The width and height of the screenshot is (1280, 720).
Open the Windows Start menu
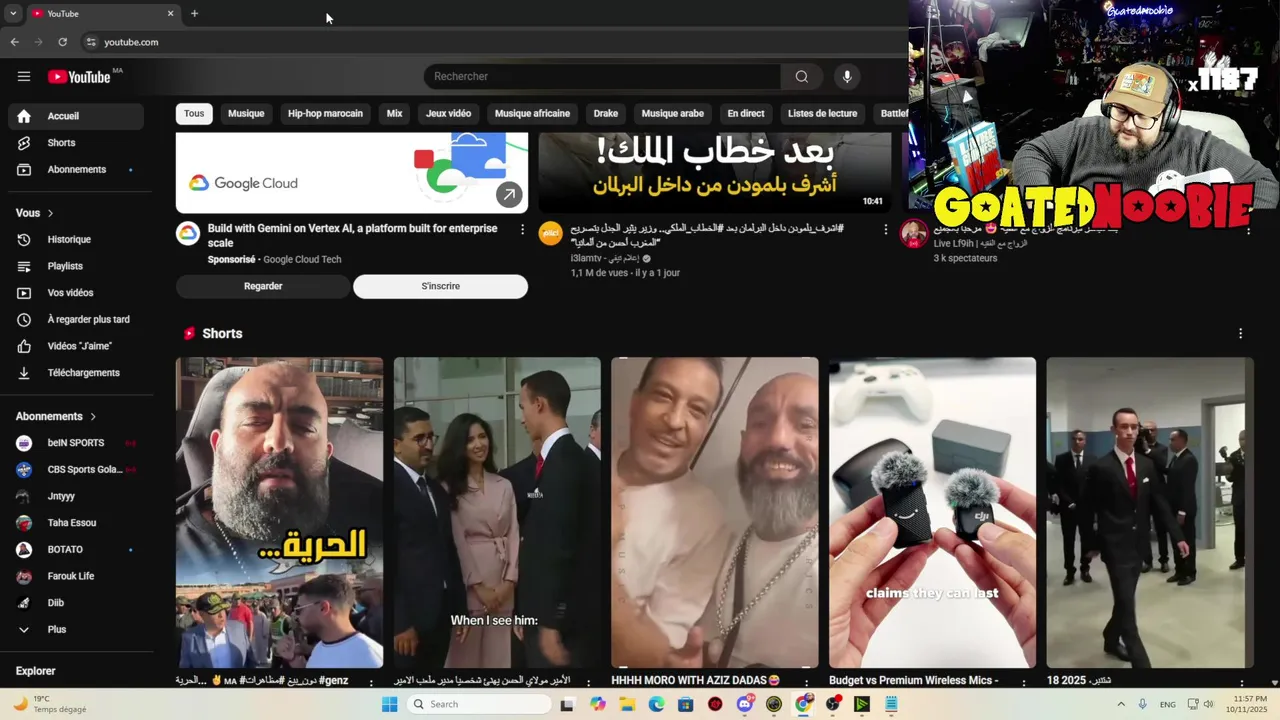click(x=390, y=704)
